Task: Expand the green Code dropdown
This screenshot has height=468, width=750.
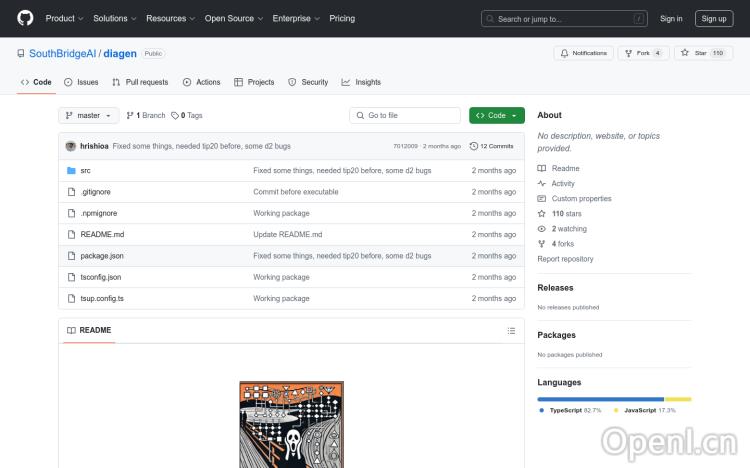Action: pyautogui.click(x=496, y=115)
